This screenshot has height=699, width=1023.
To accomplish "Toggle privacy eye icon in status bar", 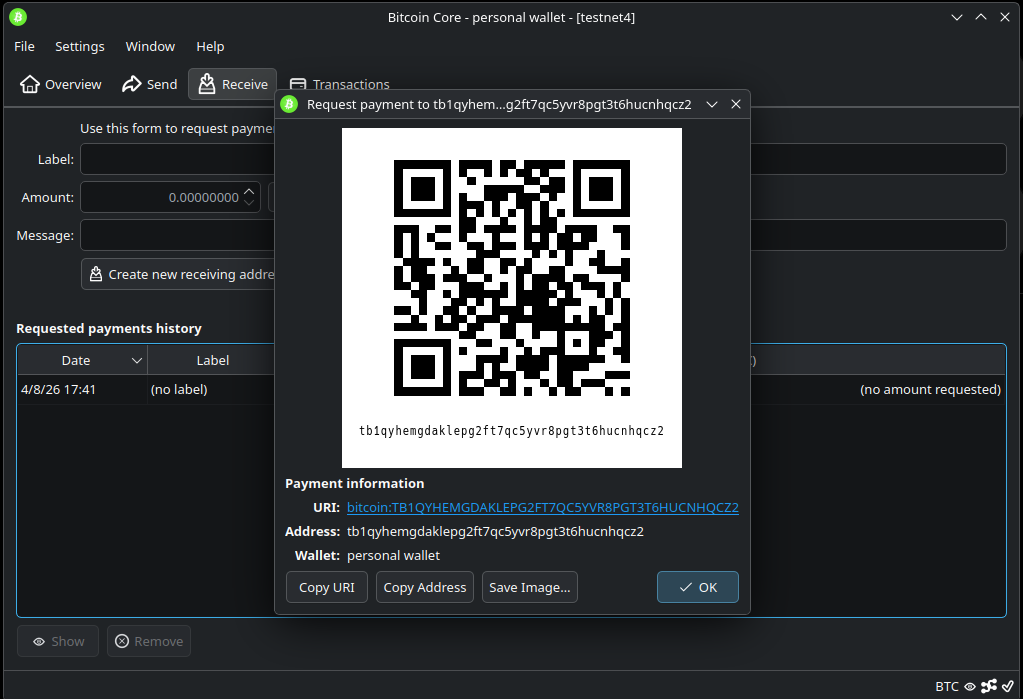I will click(x=970, y=687).
